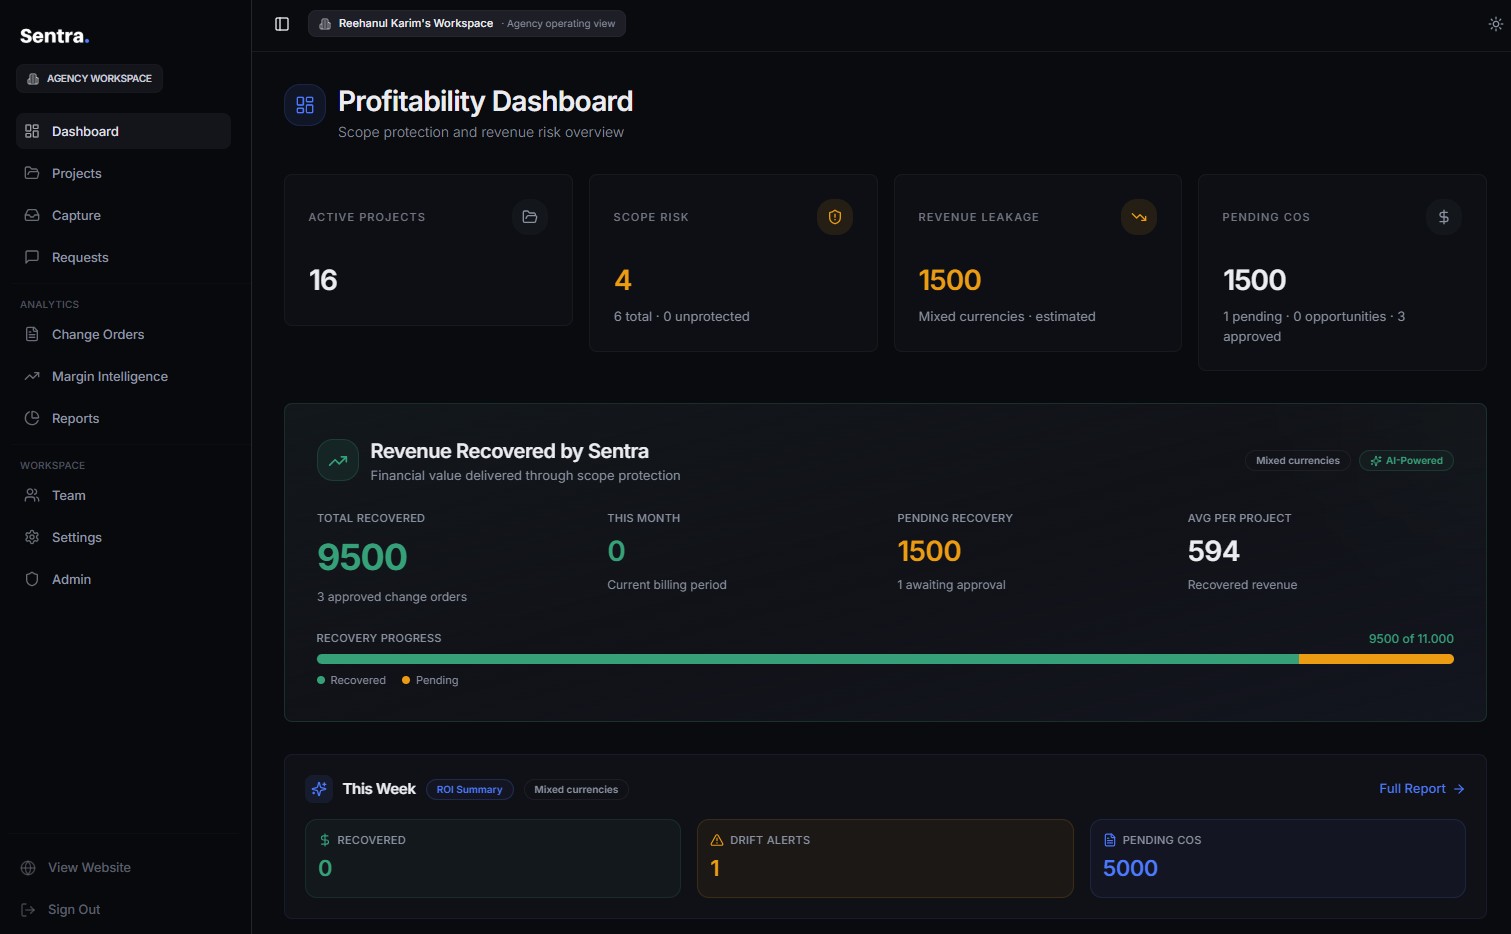Go to Team page
The image size is (1511, 934).
point(123,495)
